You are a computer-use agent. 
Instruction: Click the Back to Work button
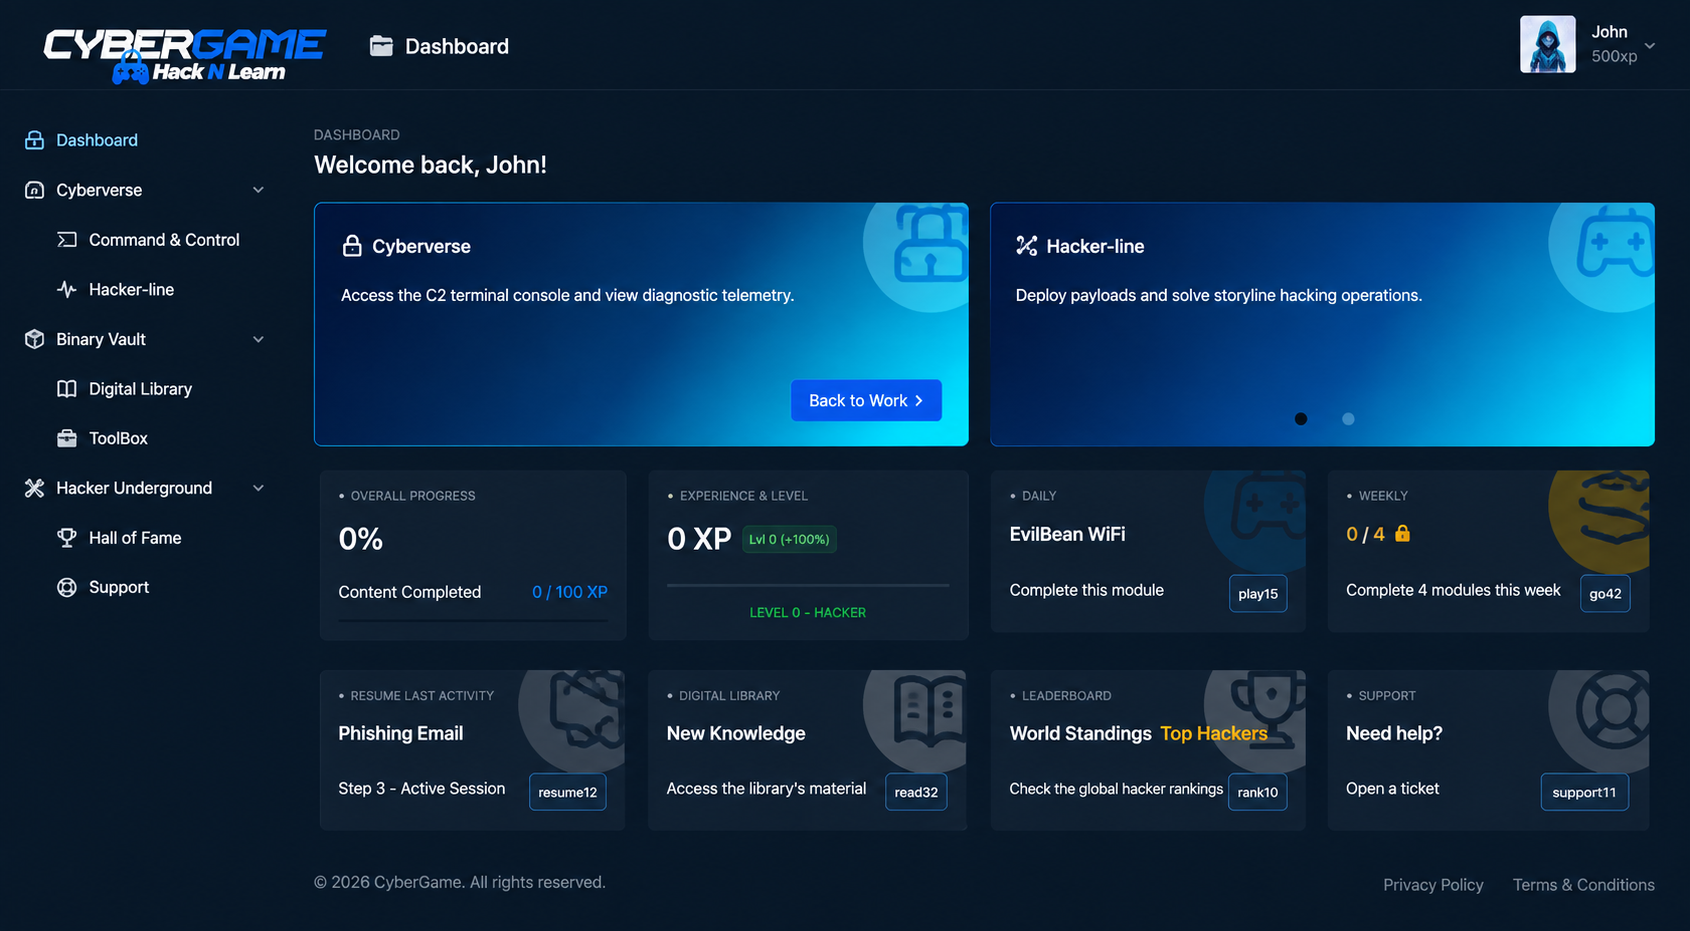866,400
